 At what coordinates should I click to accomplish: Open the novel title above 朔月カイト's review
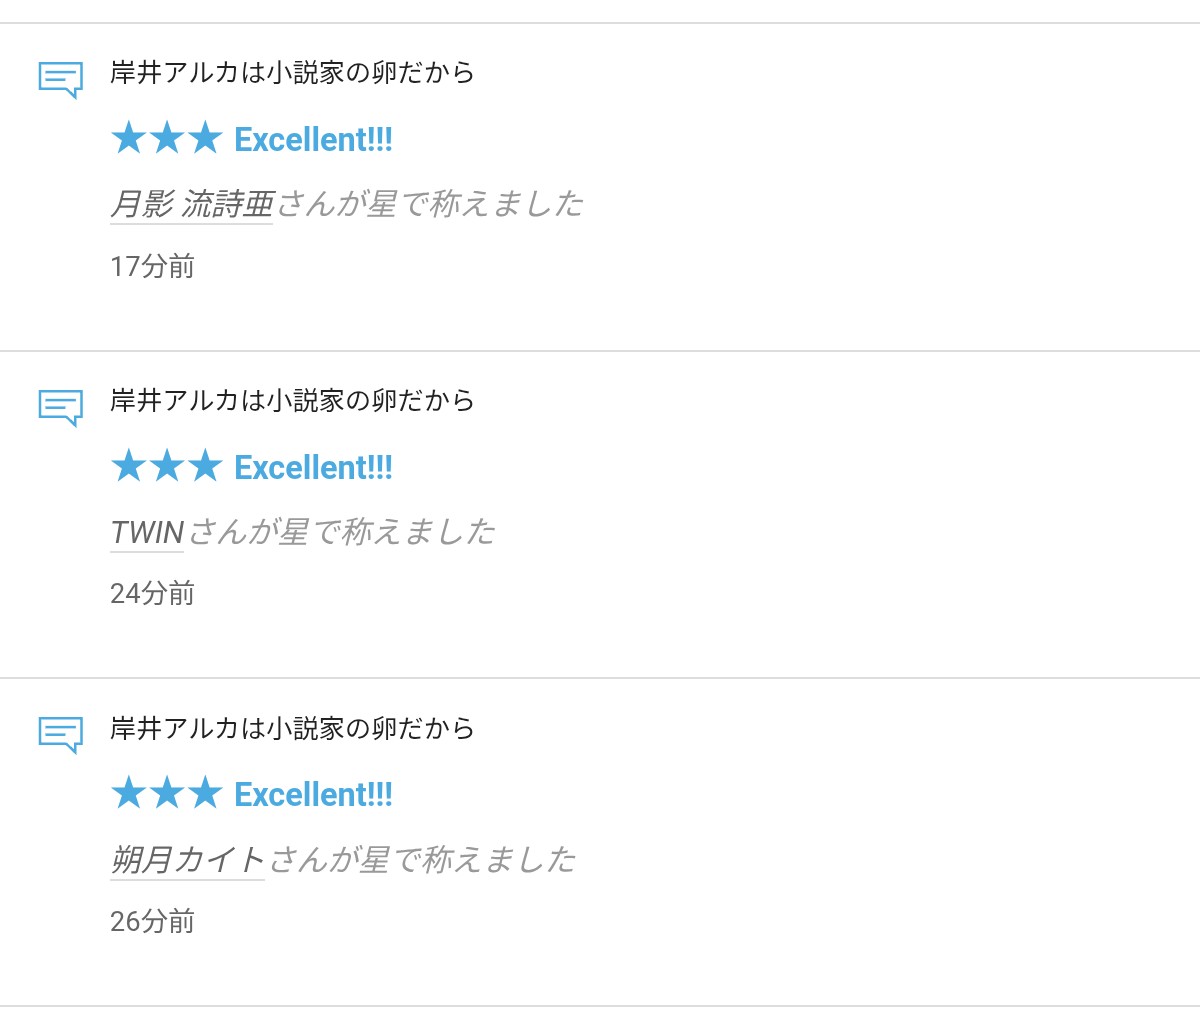coord(292,728)
